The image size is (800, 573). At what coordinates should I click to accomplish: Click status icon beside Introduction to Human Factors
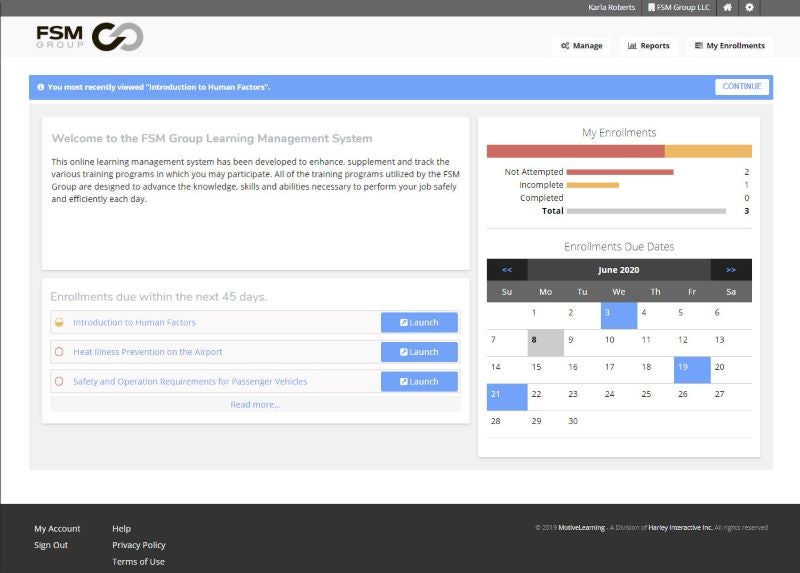pyautogui.click(x=59, y=323)
